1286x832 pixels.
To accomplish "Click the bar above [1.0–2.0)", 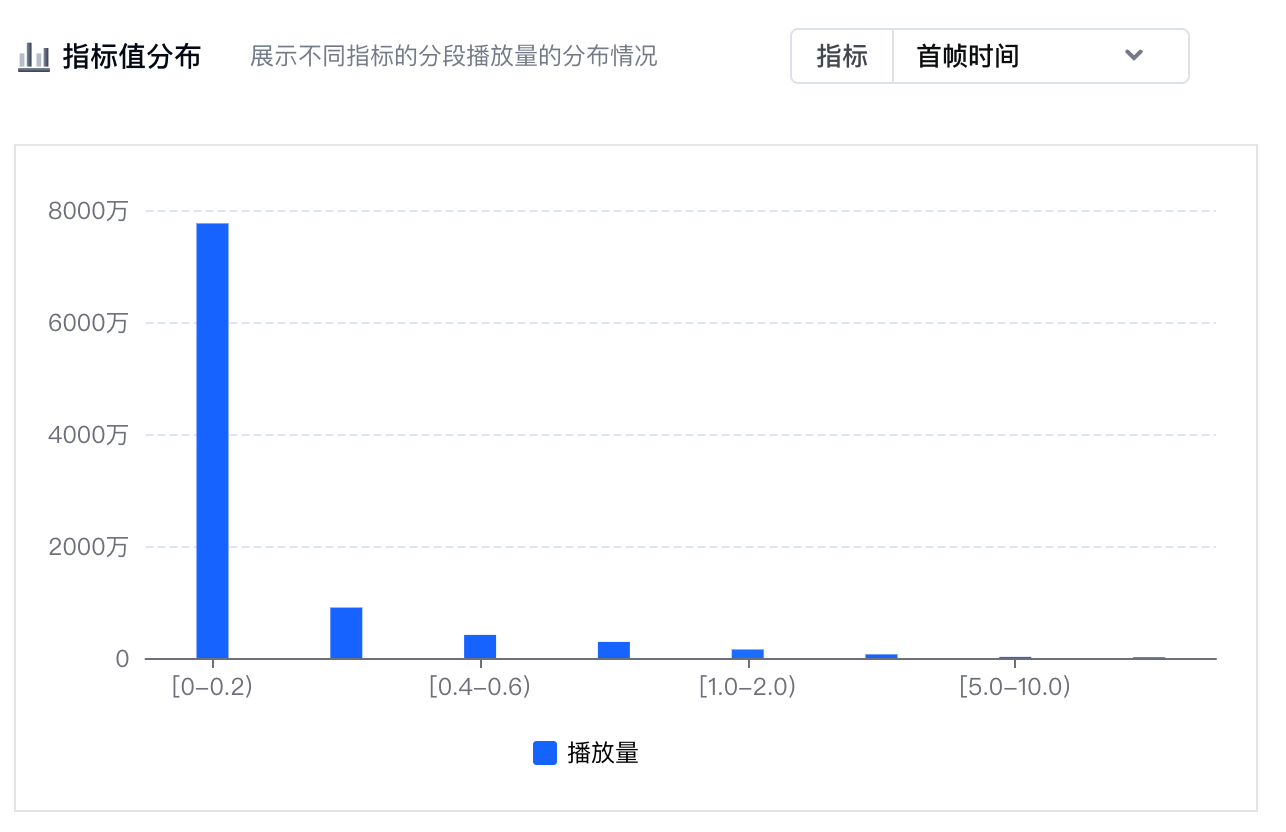I will 747,653.
